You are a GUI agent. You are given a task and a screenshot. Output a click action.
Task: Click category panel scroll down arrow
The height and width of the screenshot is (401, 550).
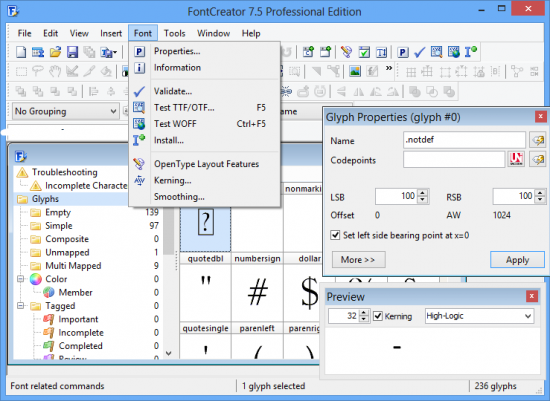coord(169,353)
